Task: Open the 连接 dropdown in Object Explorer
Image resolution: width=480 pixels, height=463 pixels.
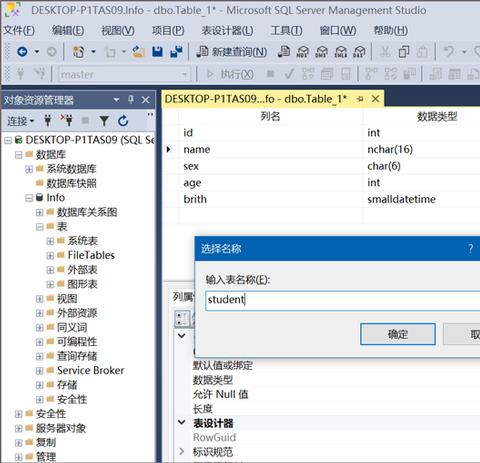Action: point(21,121)
